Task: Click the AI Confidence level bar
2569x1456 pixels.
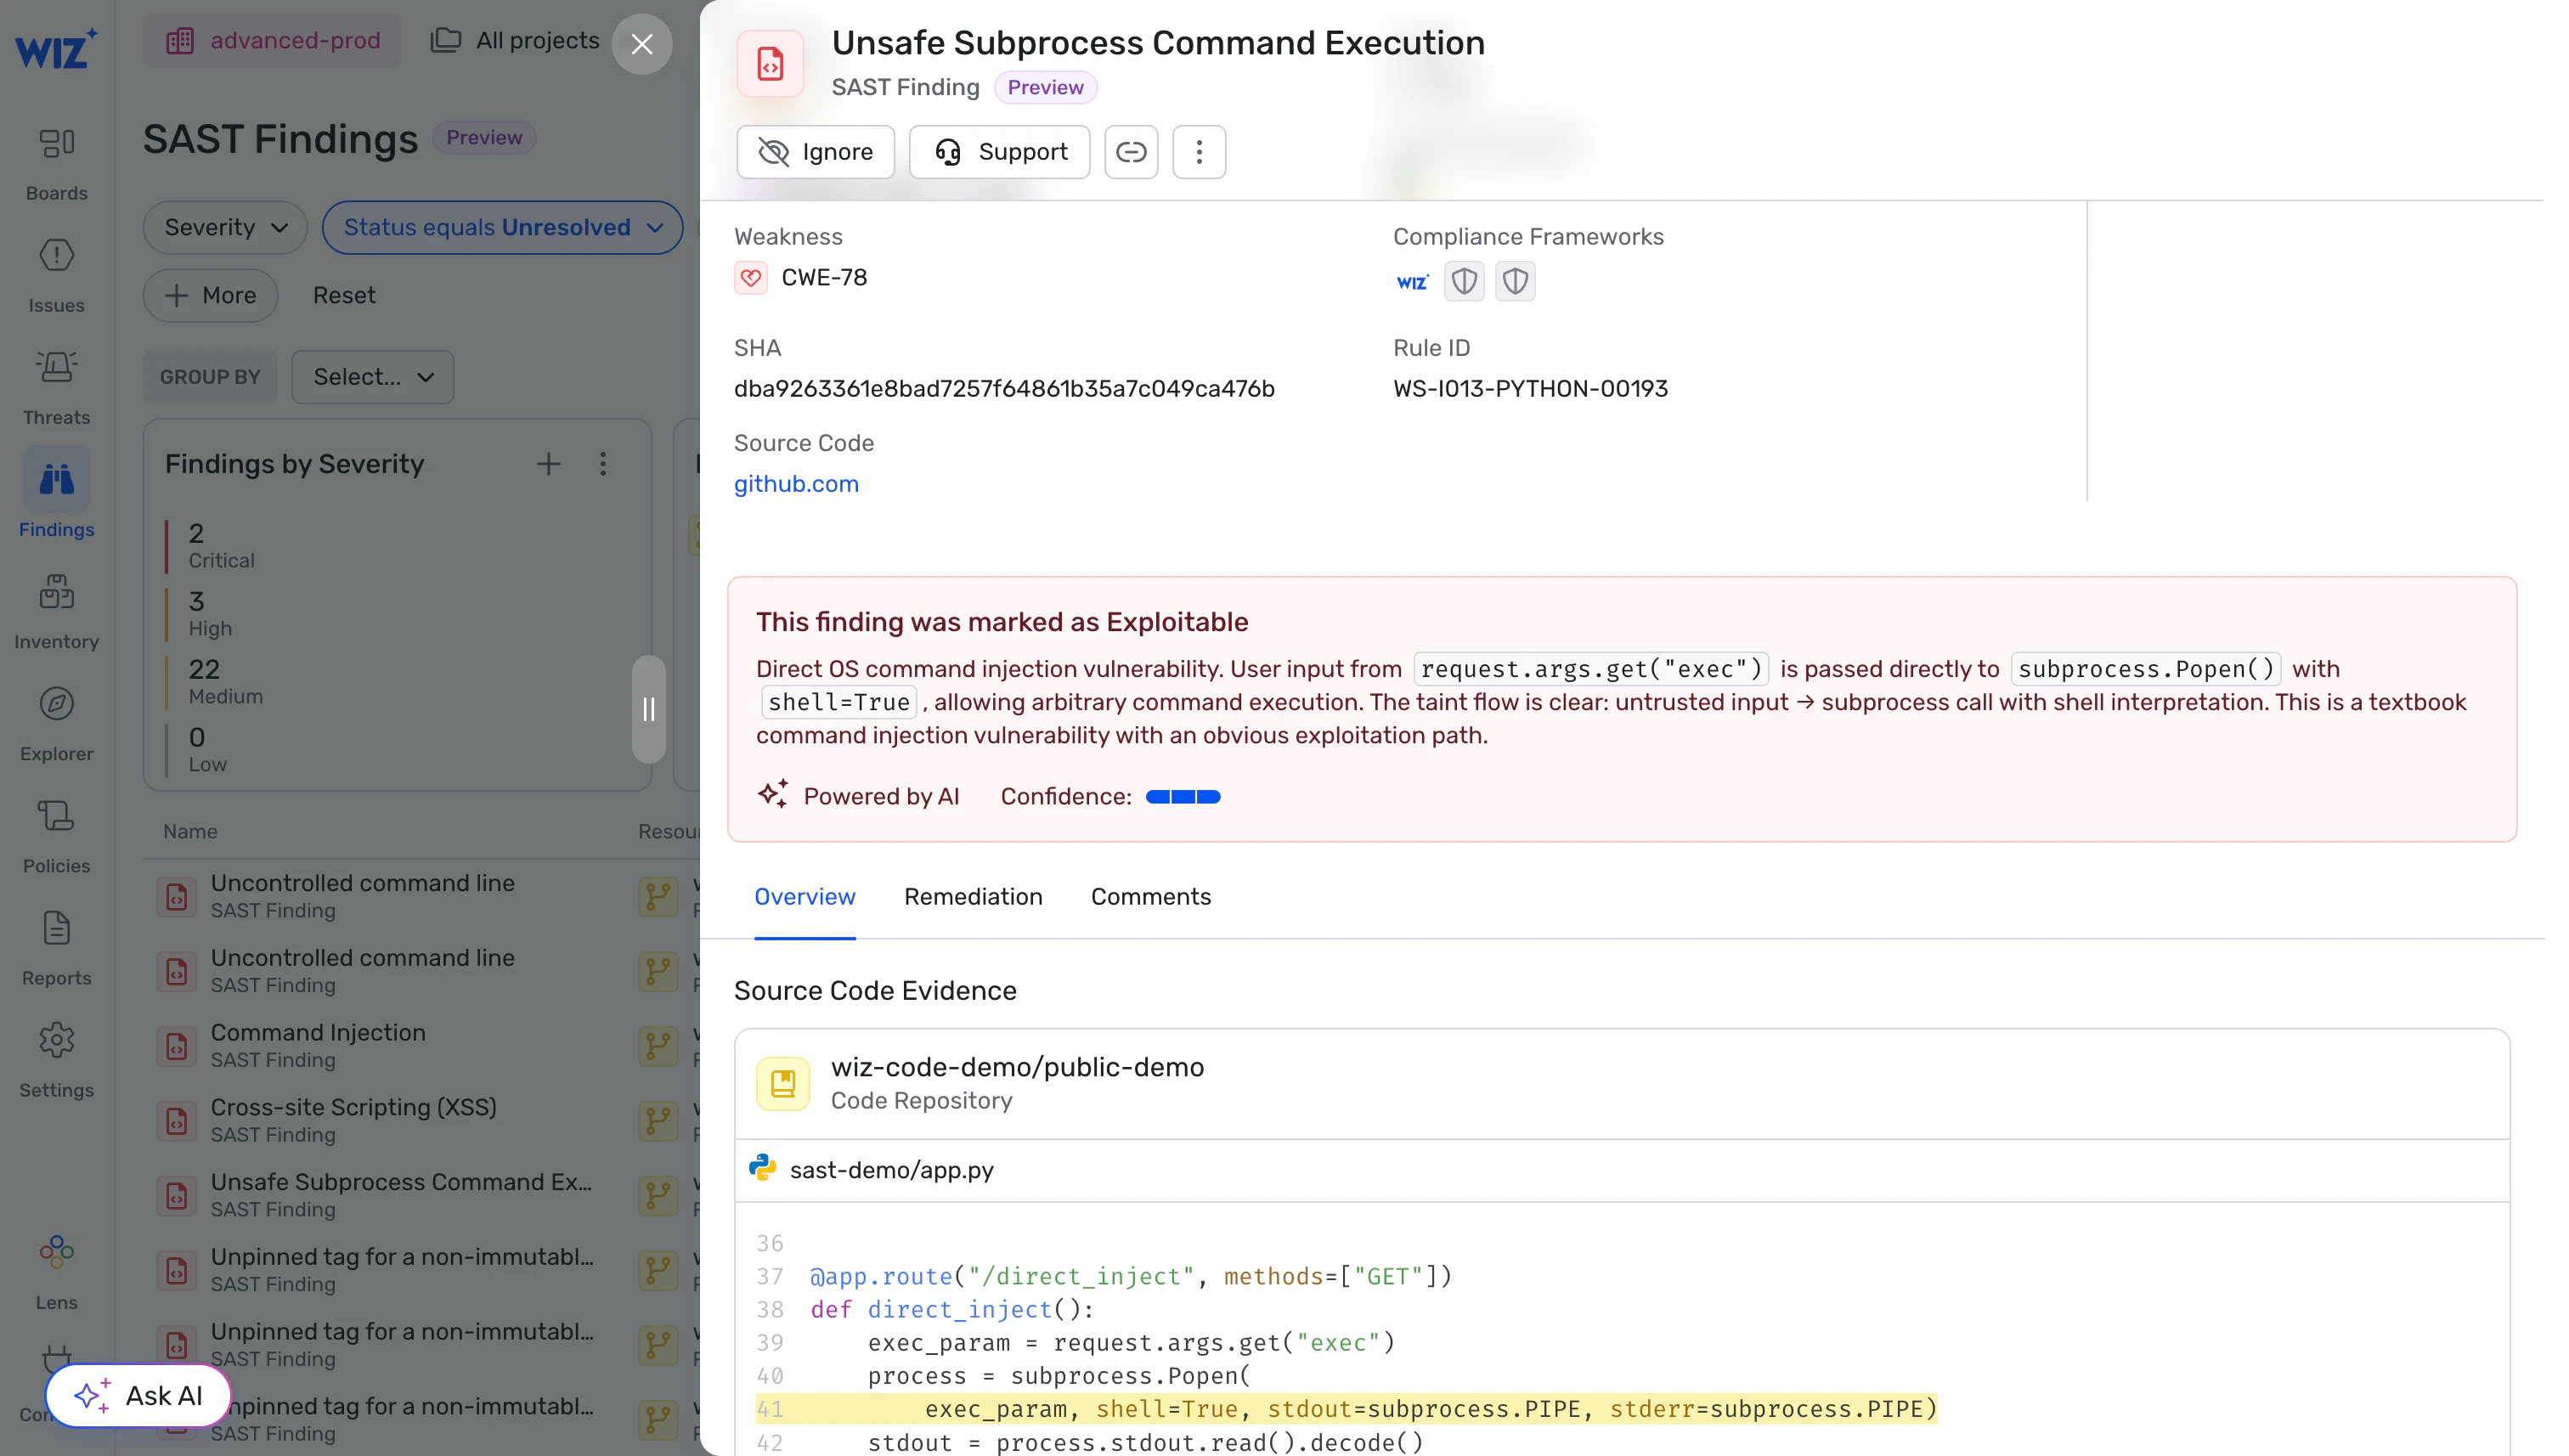Action: (1182, 797)
